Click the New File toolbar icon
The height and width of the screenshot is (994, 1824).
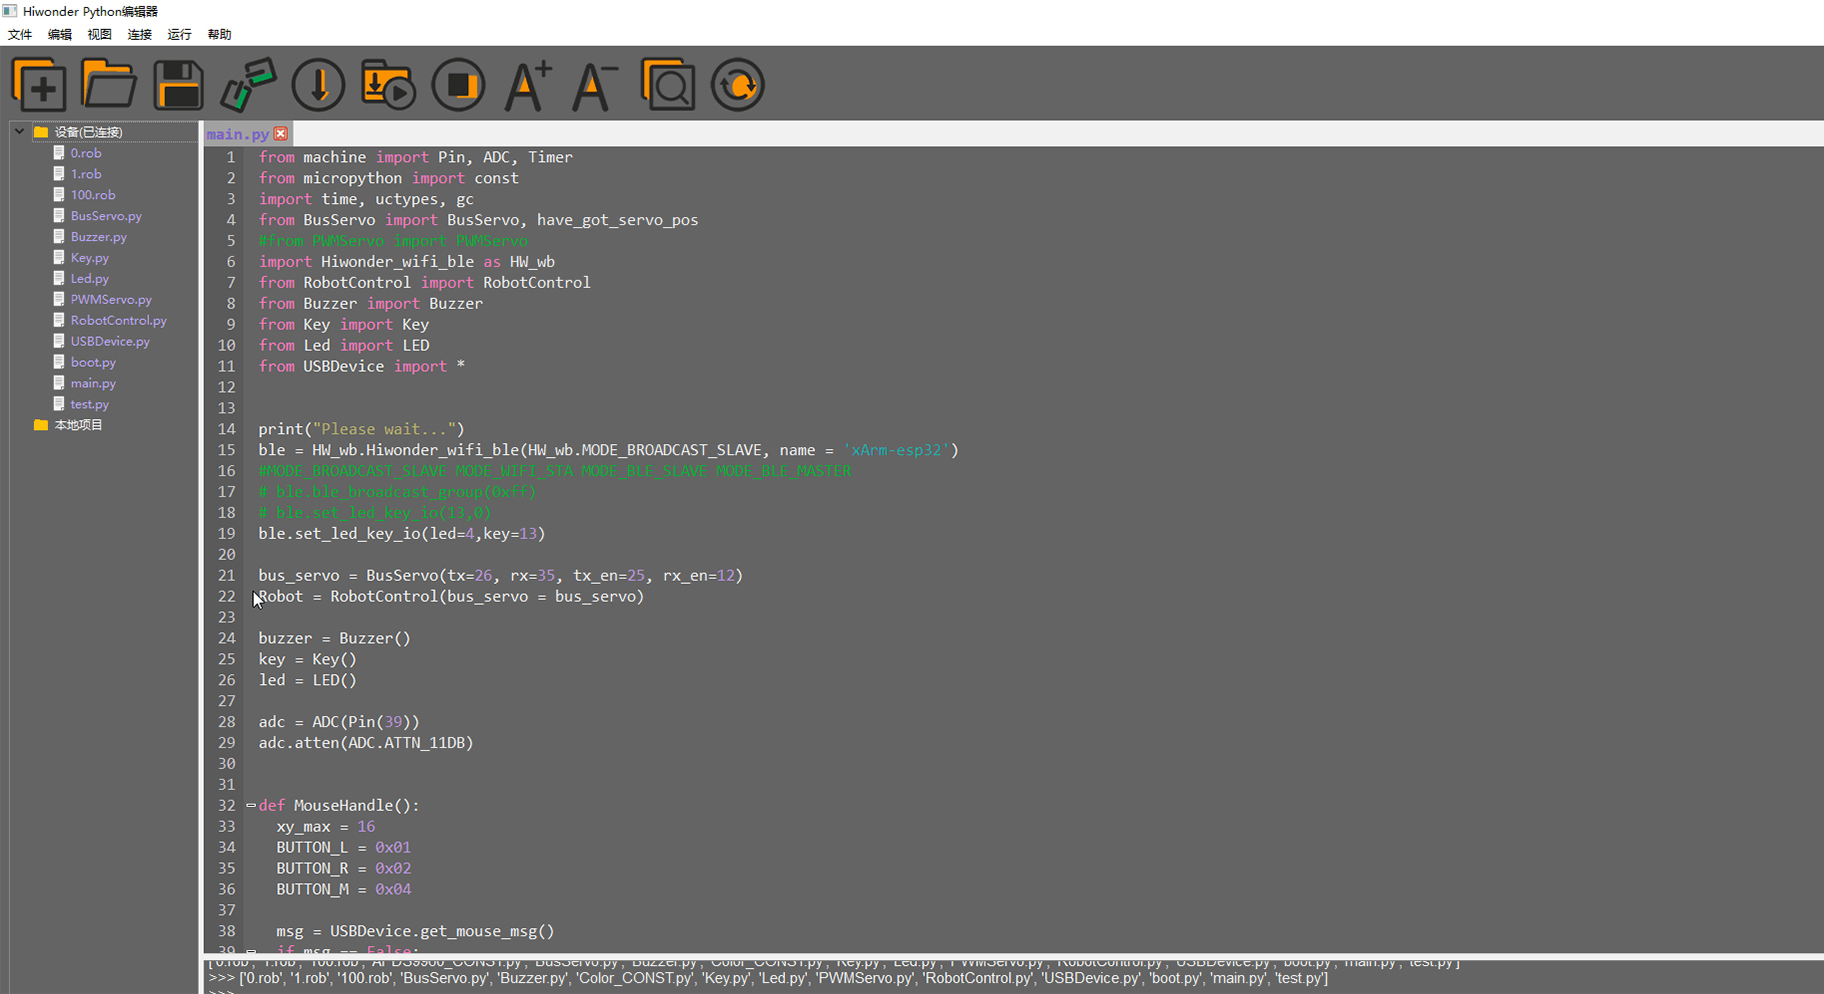(39, 85)
